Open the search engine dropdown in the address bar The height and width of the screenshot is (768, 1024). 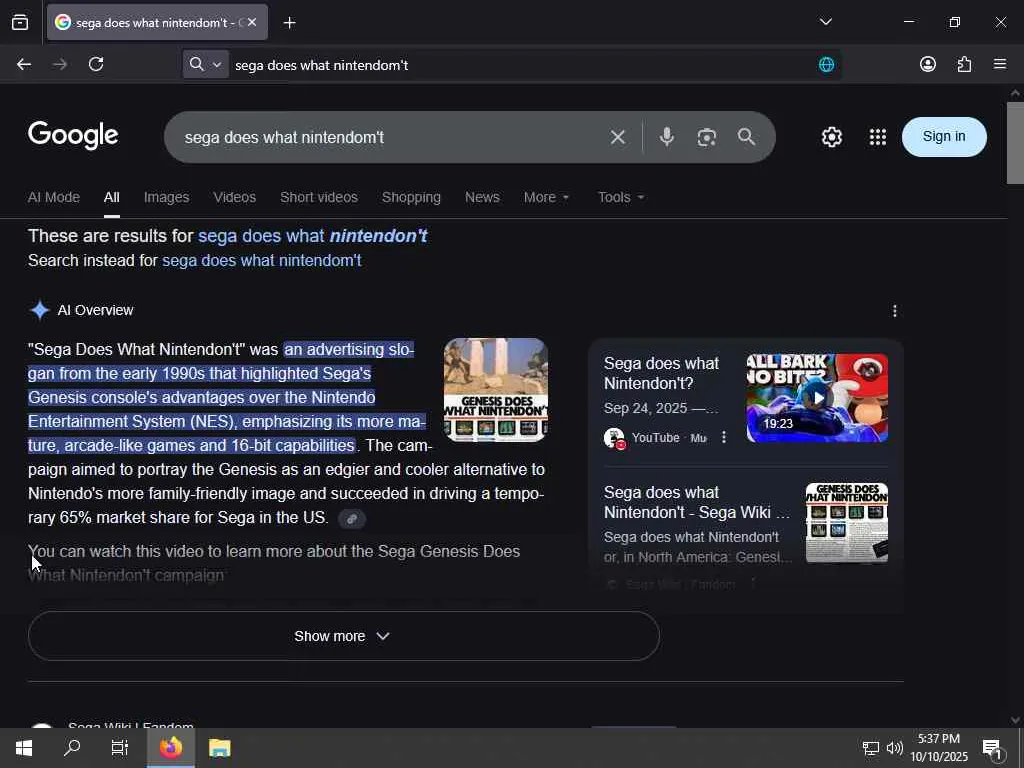click(206, 64)
